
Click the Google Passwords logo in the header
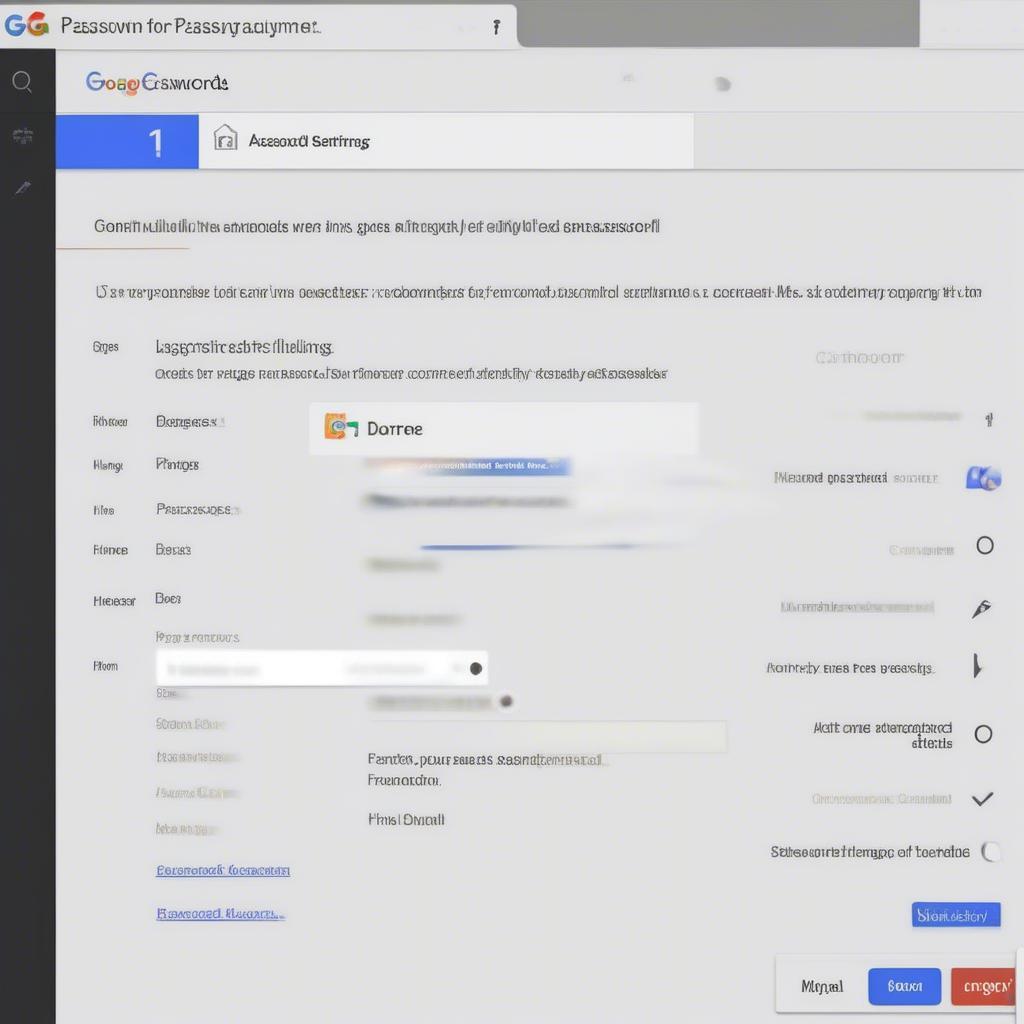pos(157,83)
